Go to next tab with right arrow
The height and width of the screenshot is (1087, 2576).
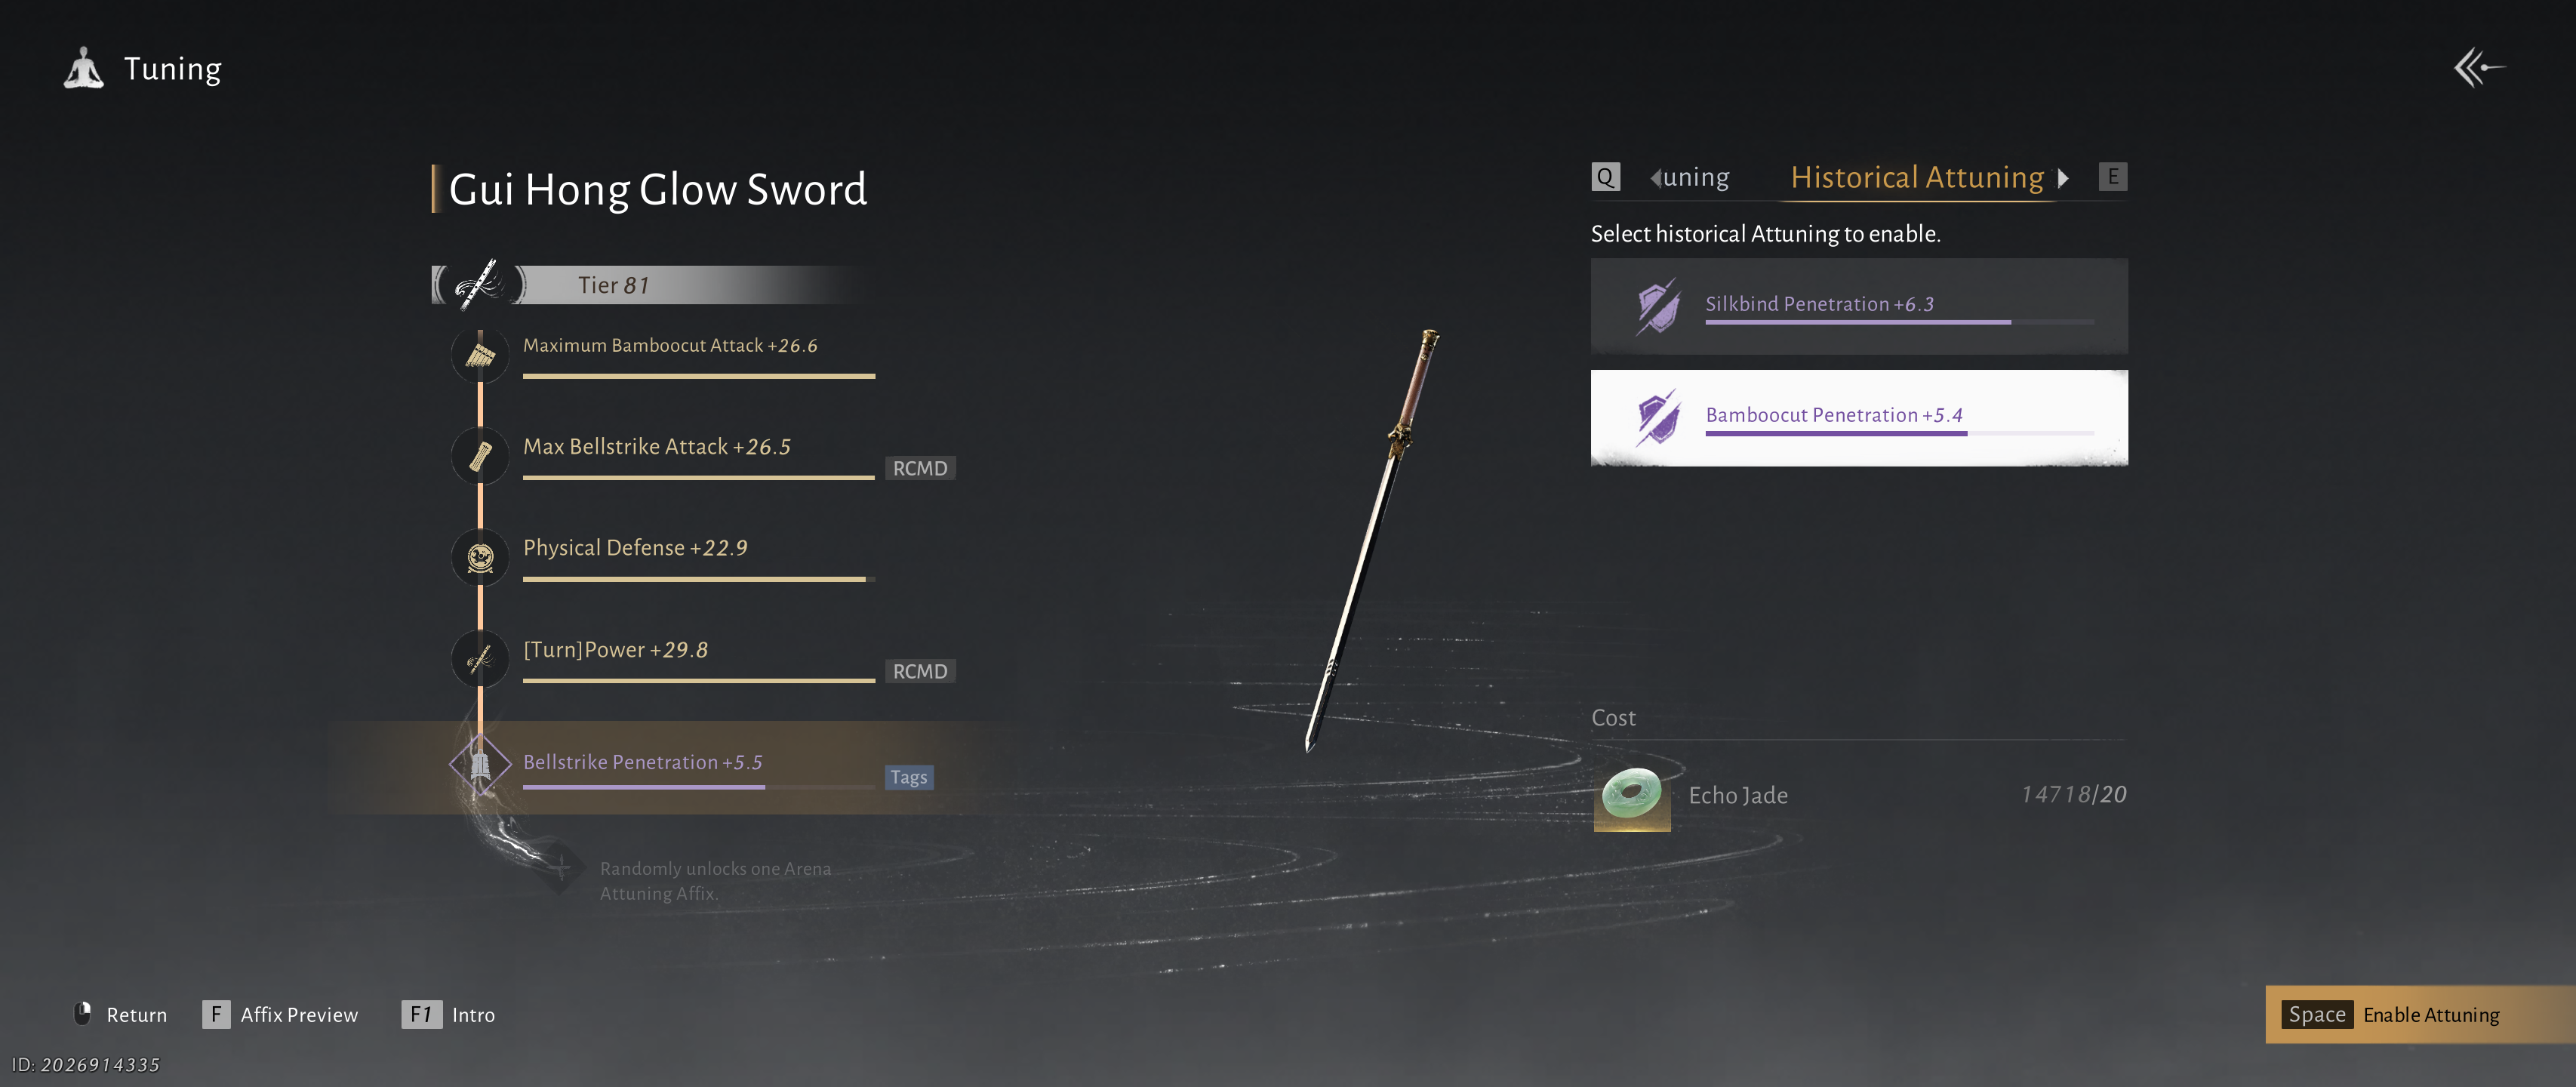pos(2063,178)
